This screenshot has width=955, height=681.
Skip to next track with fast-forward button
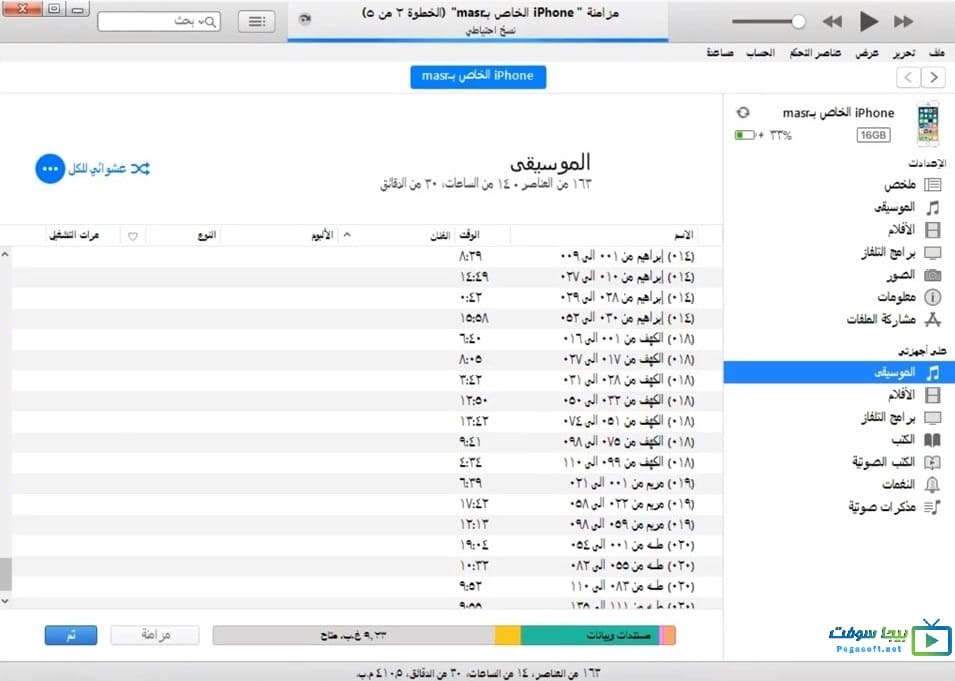click(903, 22)
